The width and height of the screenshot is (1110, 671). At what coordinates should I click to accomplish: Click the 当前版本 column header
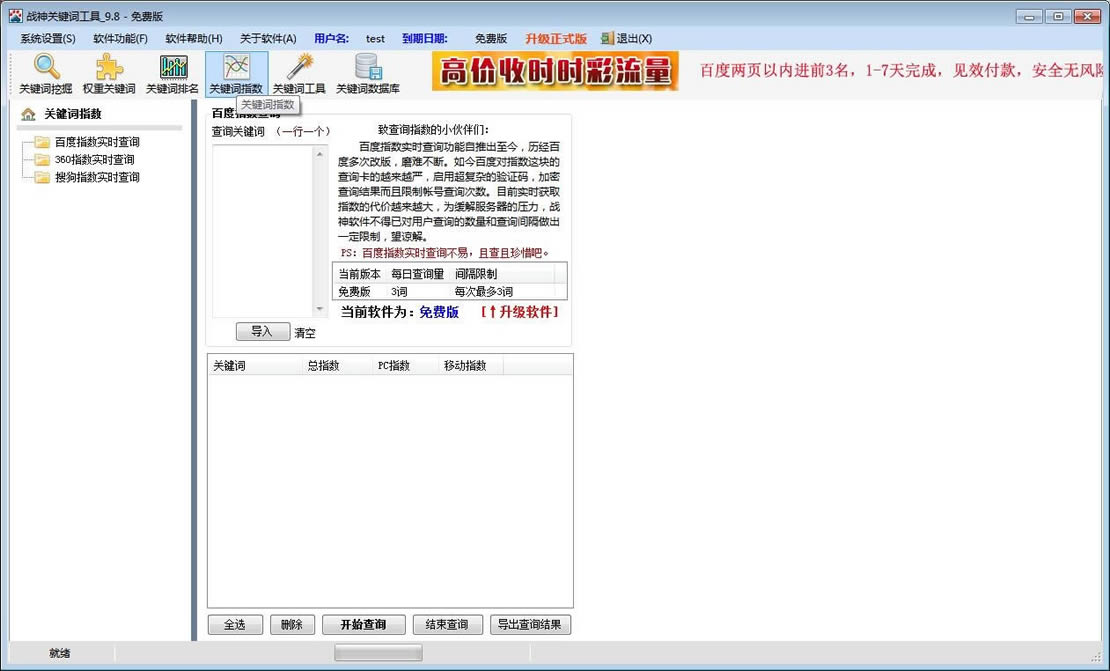coord(360,274)
